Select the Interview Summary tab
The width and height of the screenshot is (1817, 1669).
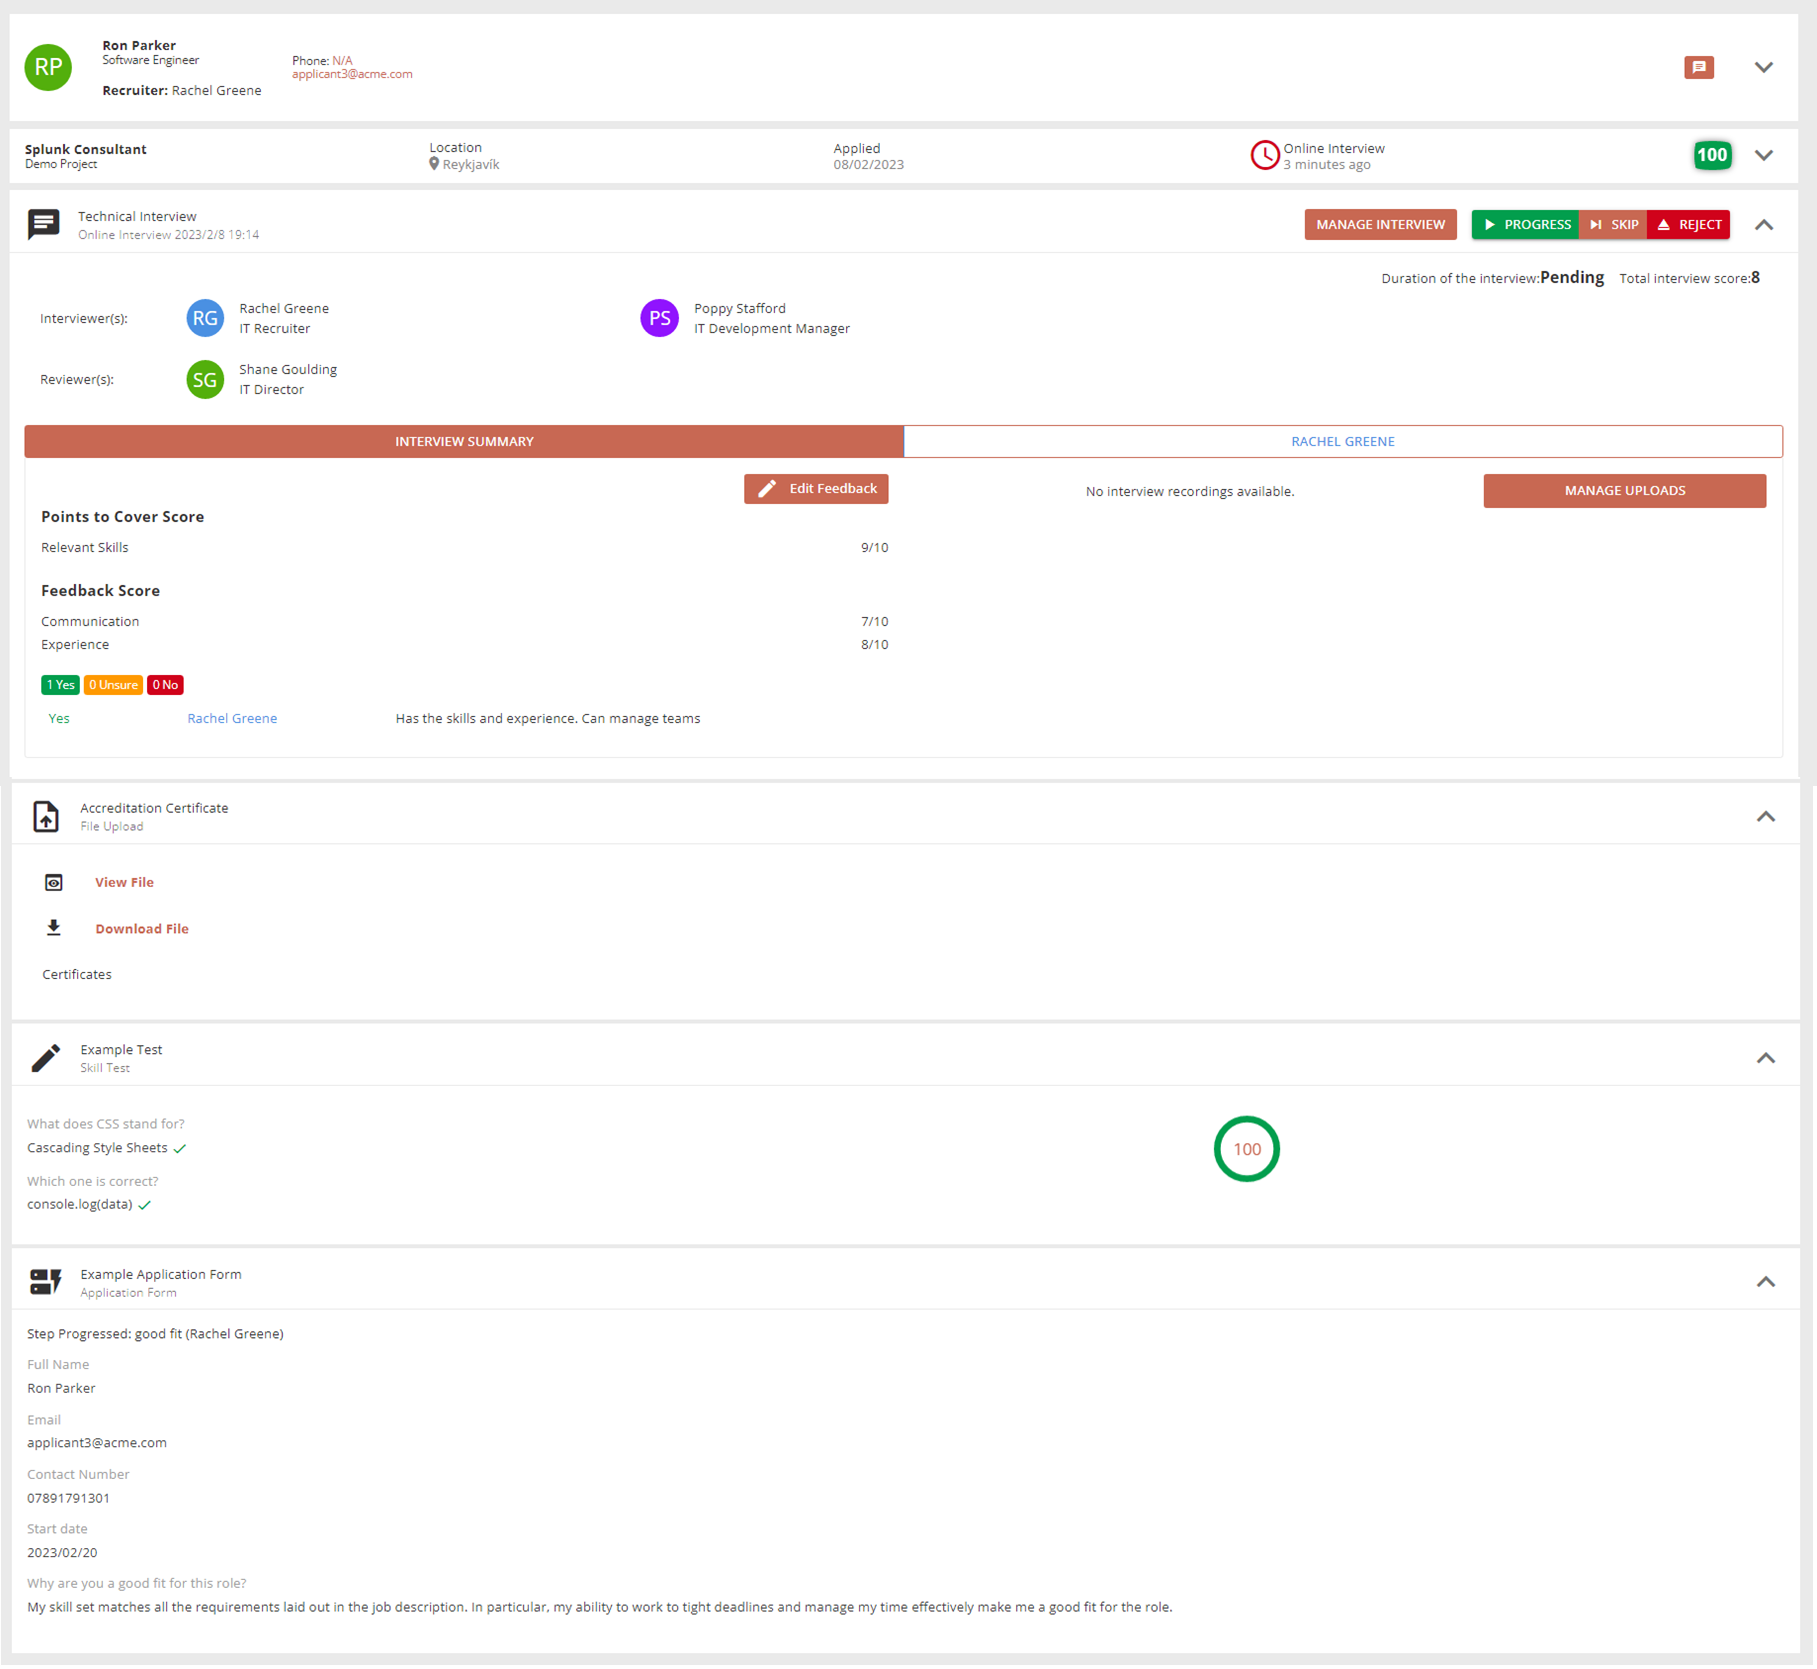pyautogui.click(x=464, y=441)
